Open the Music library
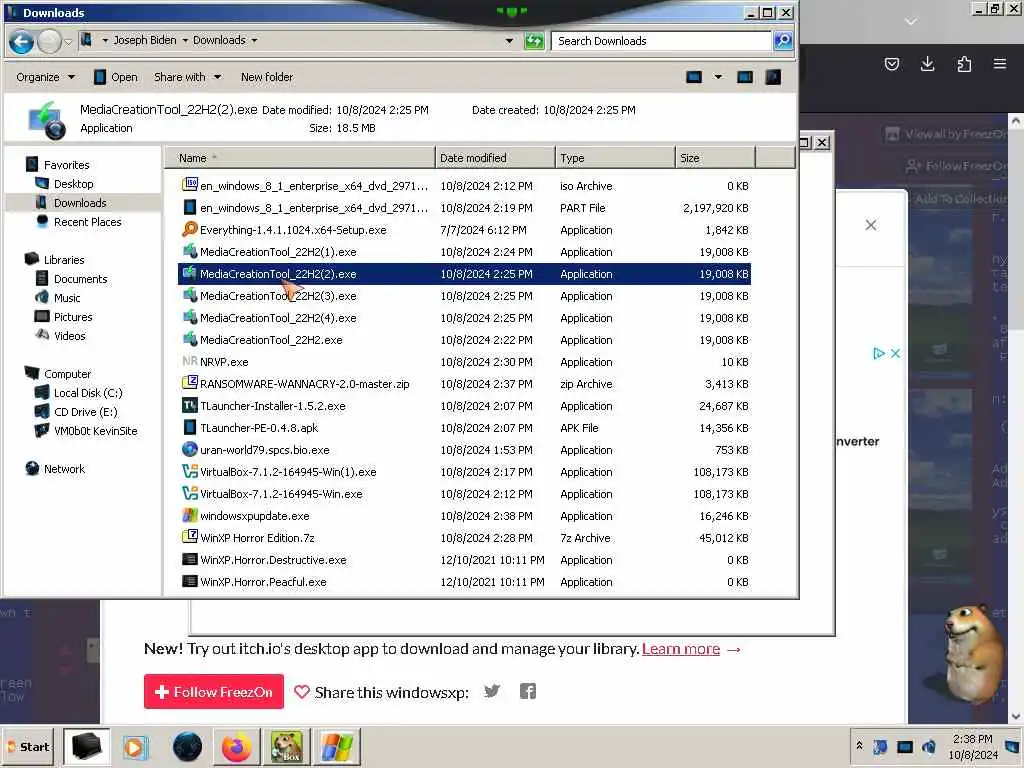1024x768 pixels. (67, 298)
